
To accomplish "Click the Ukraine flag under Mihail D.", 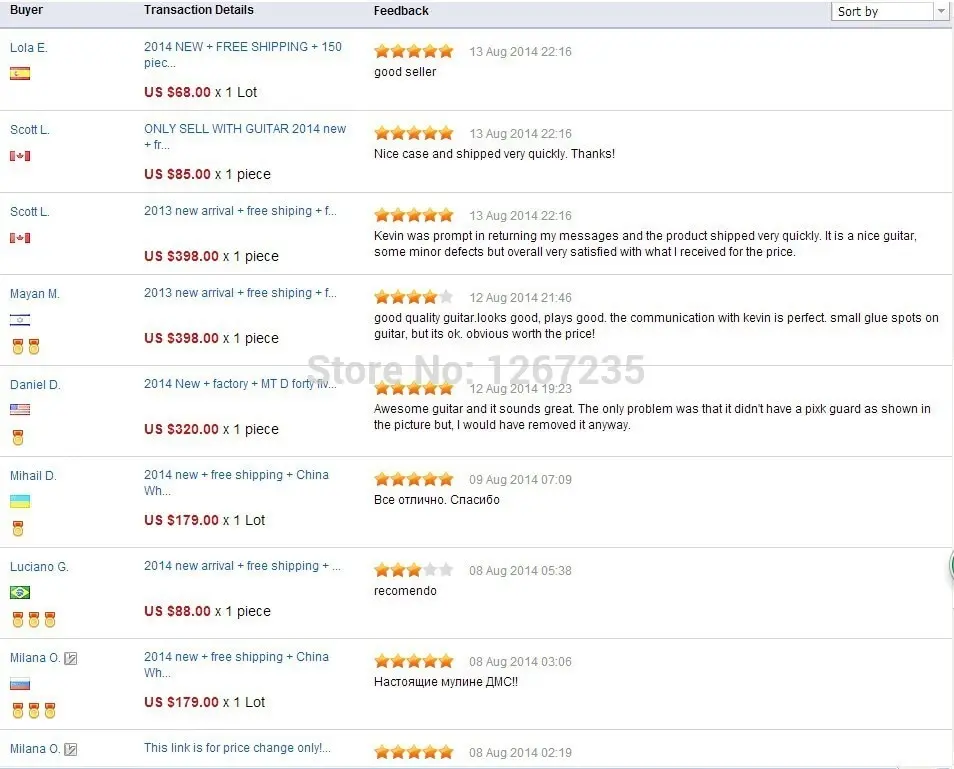I will click(20, 501).
